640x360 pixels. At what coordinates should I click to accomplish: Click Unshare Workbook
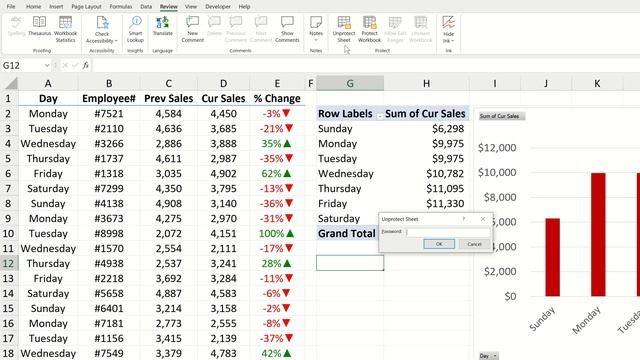(x=420, y=29)
